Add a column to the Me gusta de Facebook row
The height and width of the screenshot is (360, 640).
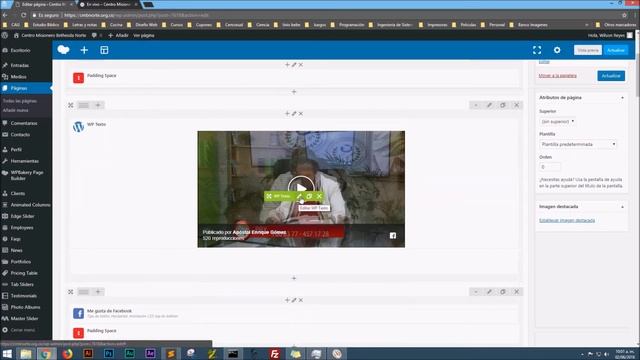point(98,292)
